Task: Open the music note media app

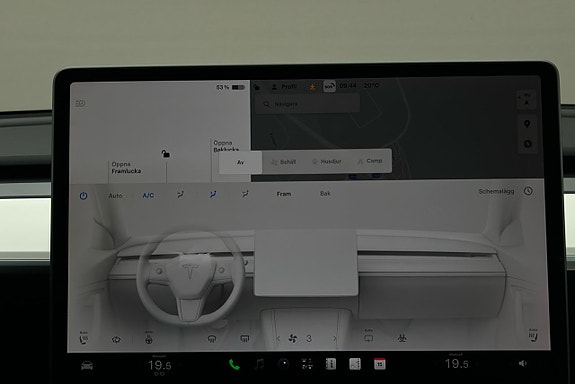Action: tap(259, 364)
